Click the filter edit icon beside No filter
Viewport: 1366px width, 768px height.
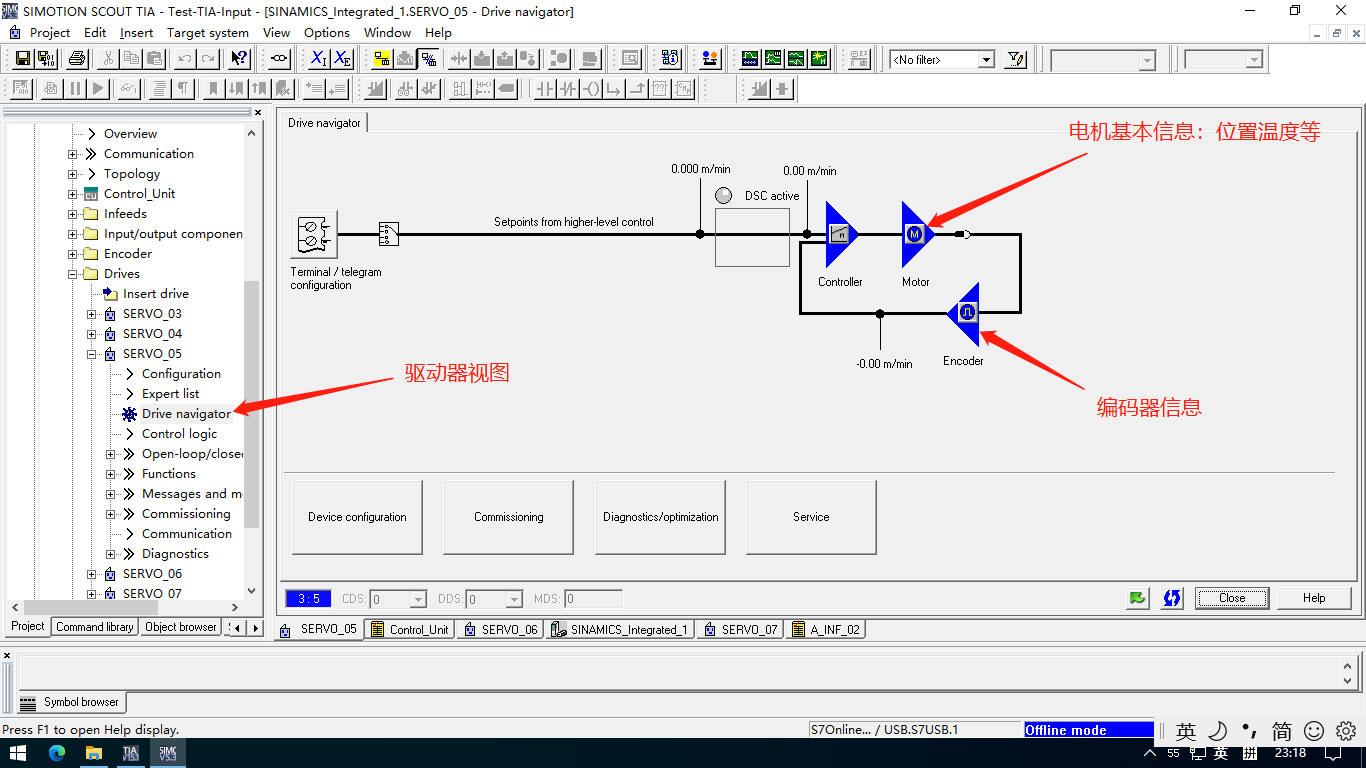click(x=1016, y=59)
